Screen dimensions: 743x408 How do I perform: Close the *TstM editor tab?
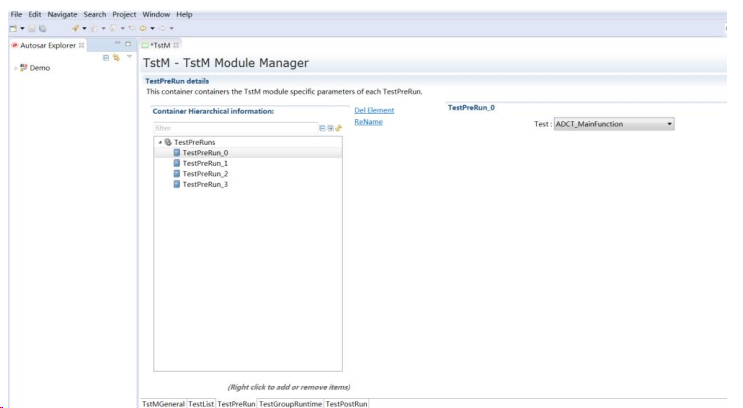(x=176, y=45)
